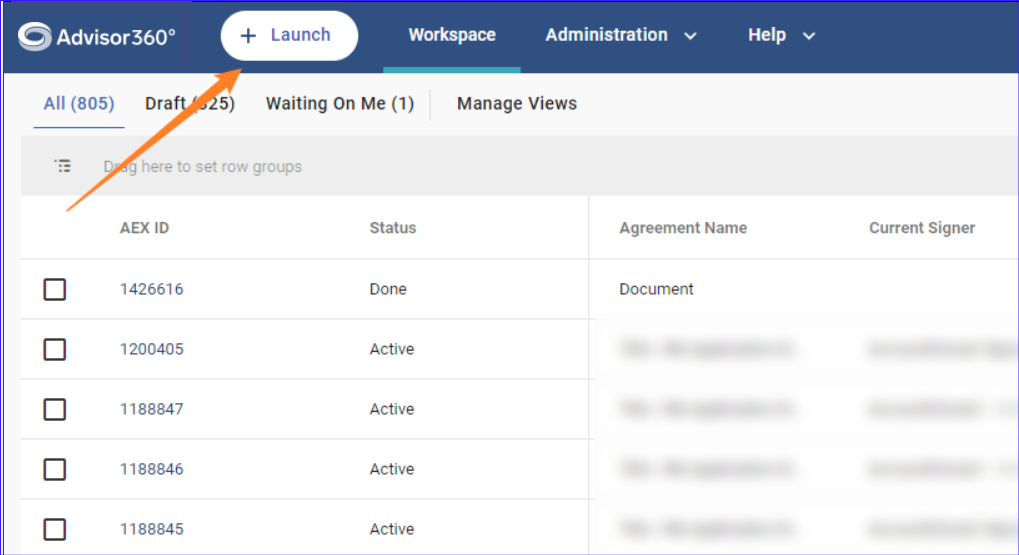This screenshot has width=1019, height=555.
Task: Open Manage Views
Action: point(517,103)
